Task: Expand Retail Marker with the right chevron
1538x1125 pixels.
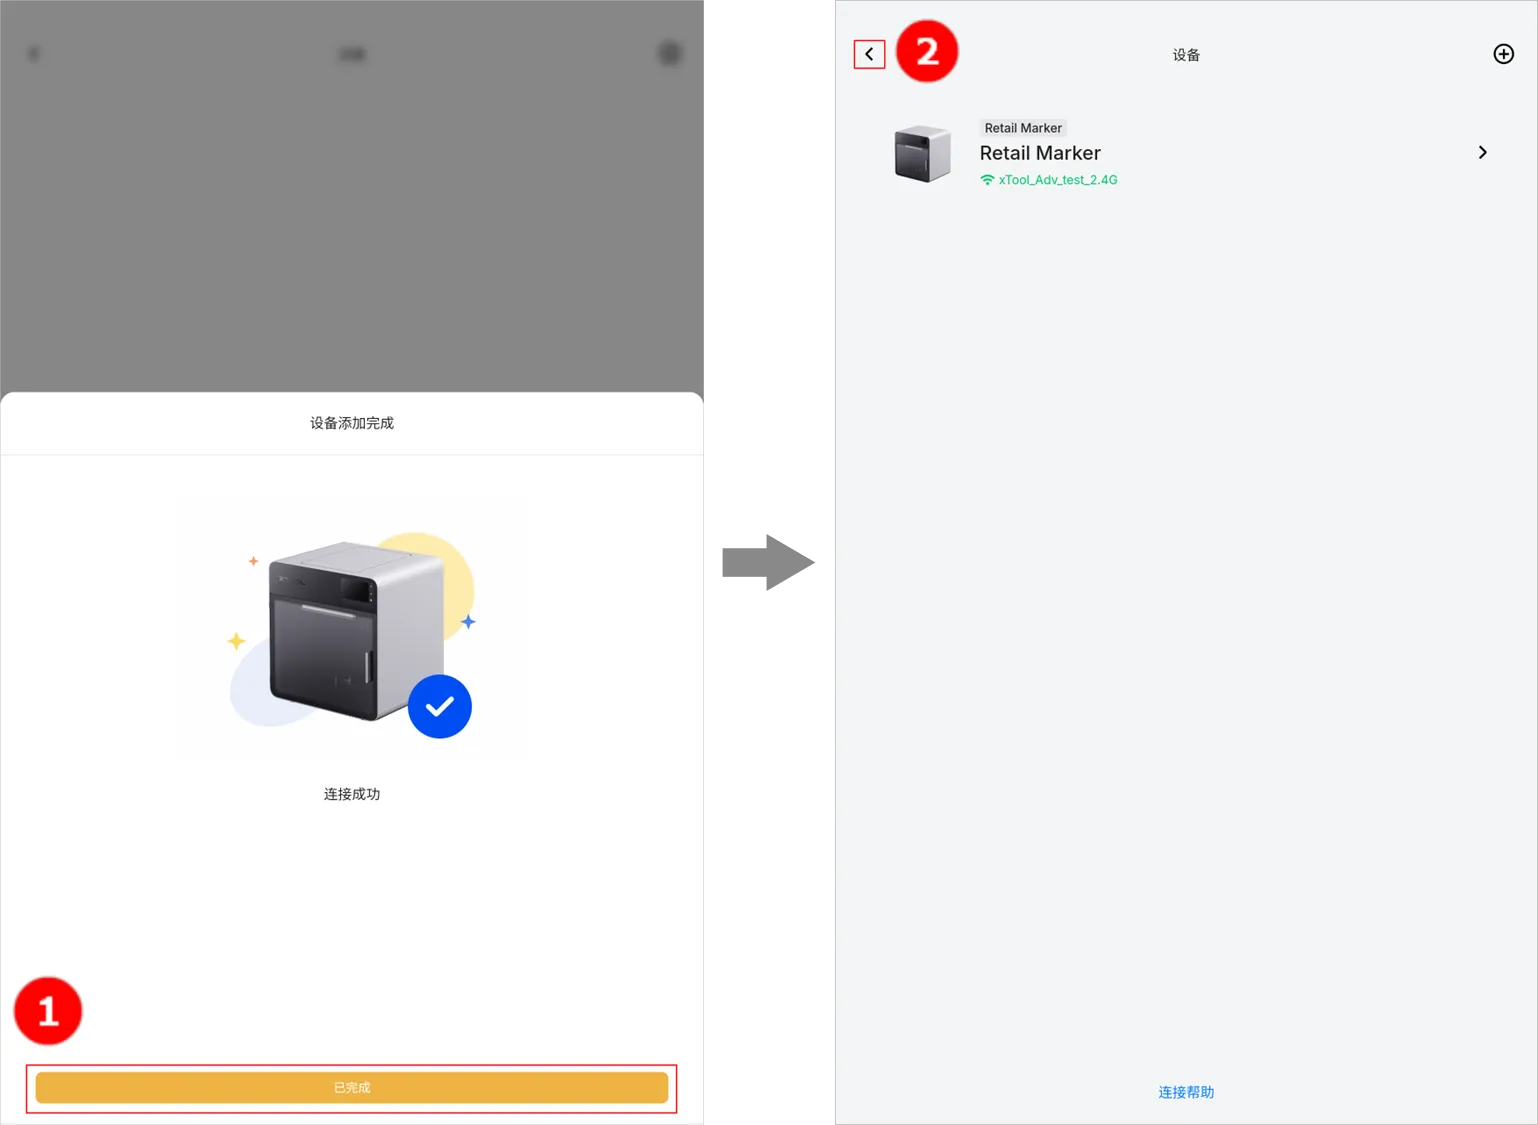Action: [1482, 152]
